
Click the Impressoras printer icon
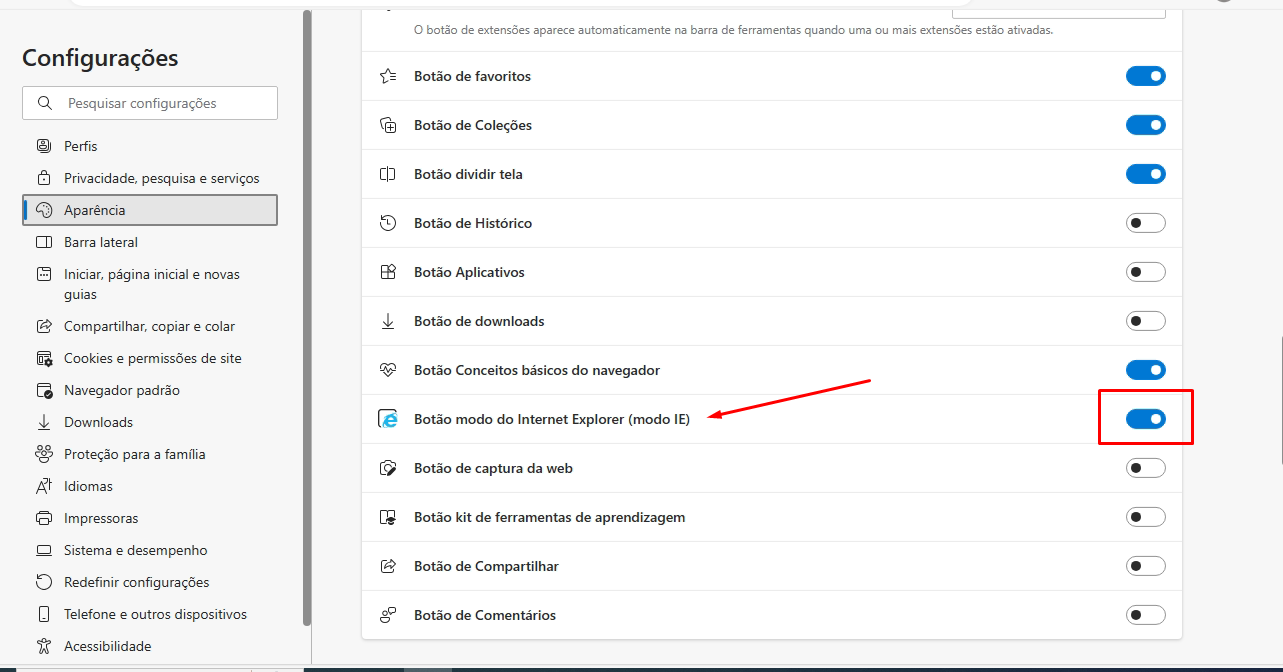44,518
